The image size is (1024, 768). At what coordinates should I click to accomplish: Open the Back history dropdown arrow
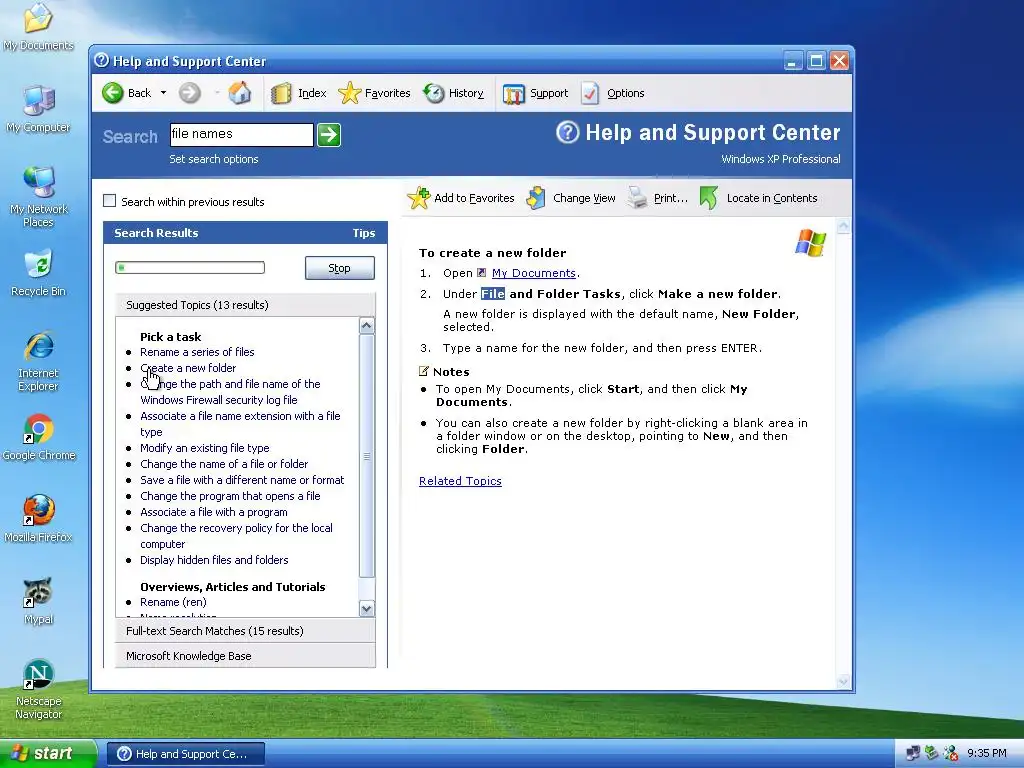click(163, 93)
